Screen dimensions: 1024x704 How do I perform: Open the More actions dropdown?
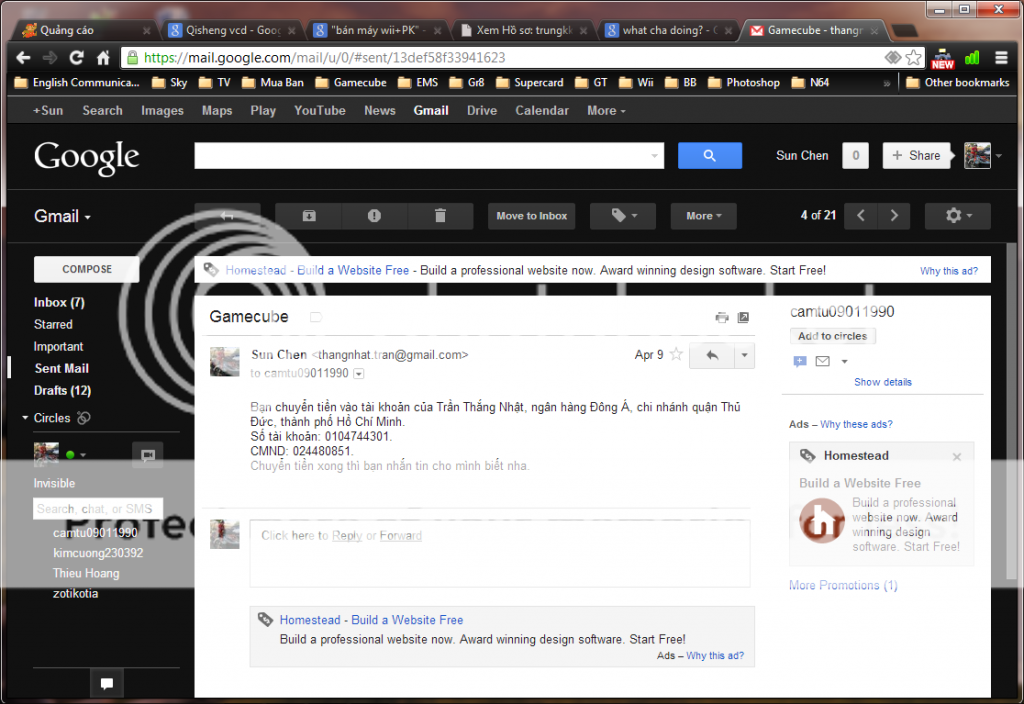pyautogui.click(x=703, y=216)
